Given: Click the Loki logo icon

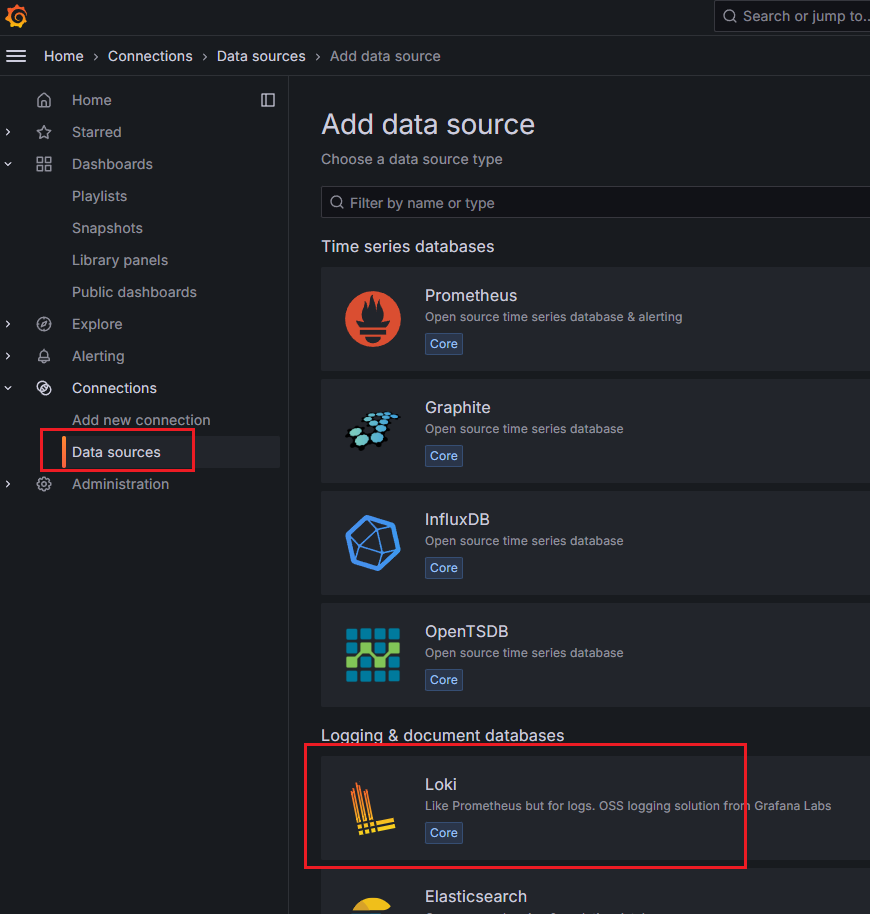Looking at the screenshot, I should point(373,808).
